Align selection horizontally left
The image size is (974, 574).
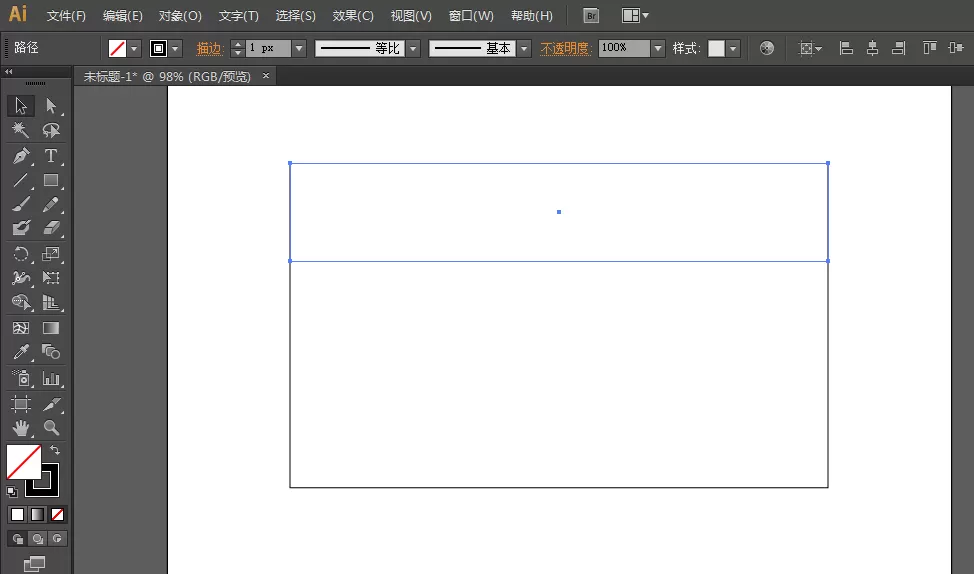click(845, 48)
